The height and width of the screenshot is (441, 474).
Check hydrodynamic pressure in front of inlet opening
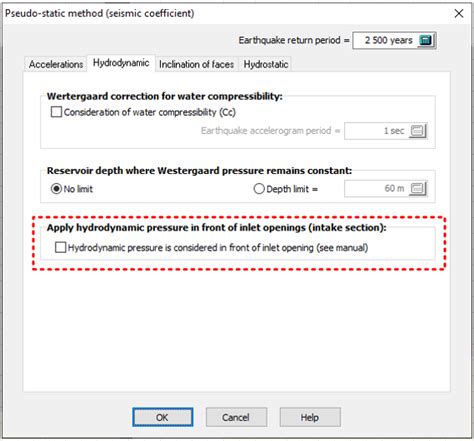(x=60, y=247)
